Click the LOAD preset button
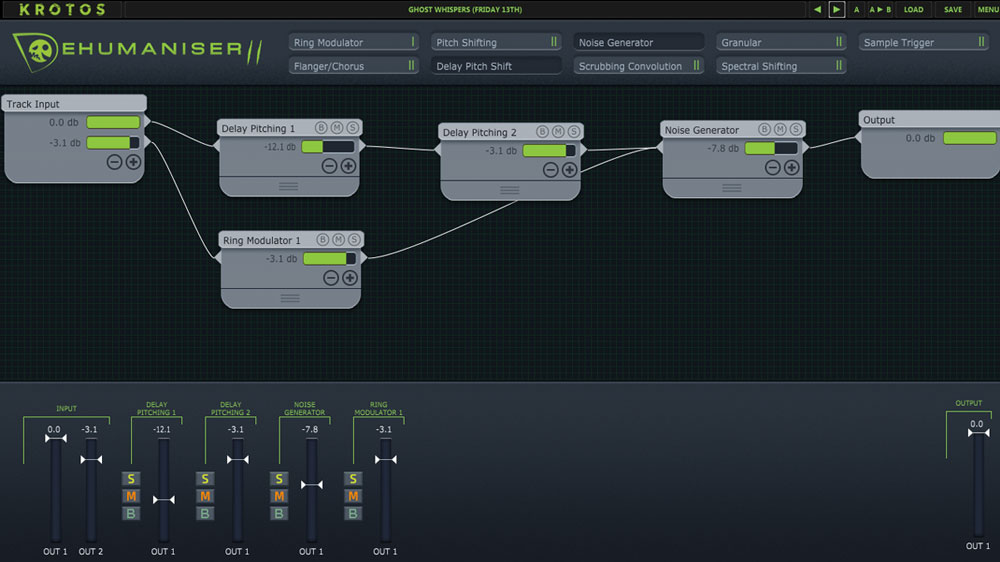The height and width of the screenshot is (562, 1000). (x=913, y=10)
